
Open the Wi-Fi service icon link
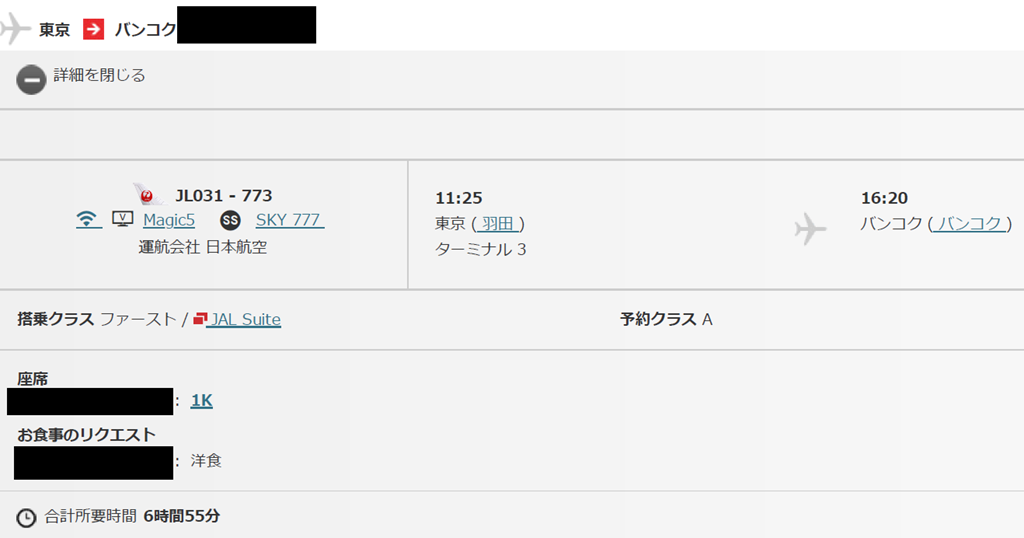tap(88, 219)
